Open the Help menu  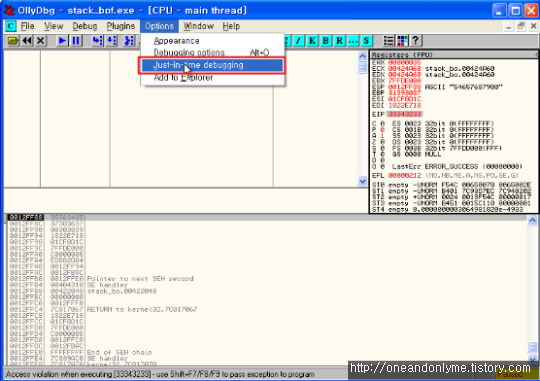231,26
